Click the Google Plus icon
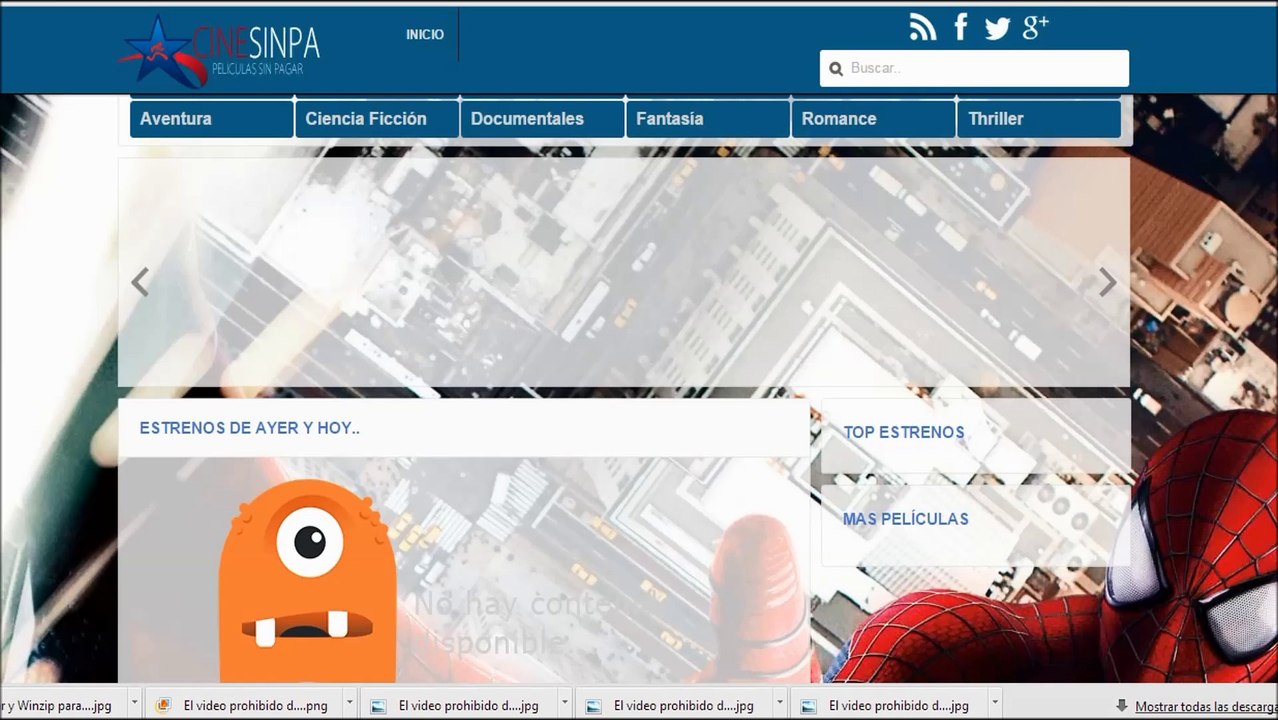The width and height of the screenshot is (1278, 720). 1035,27
